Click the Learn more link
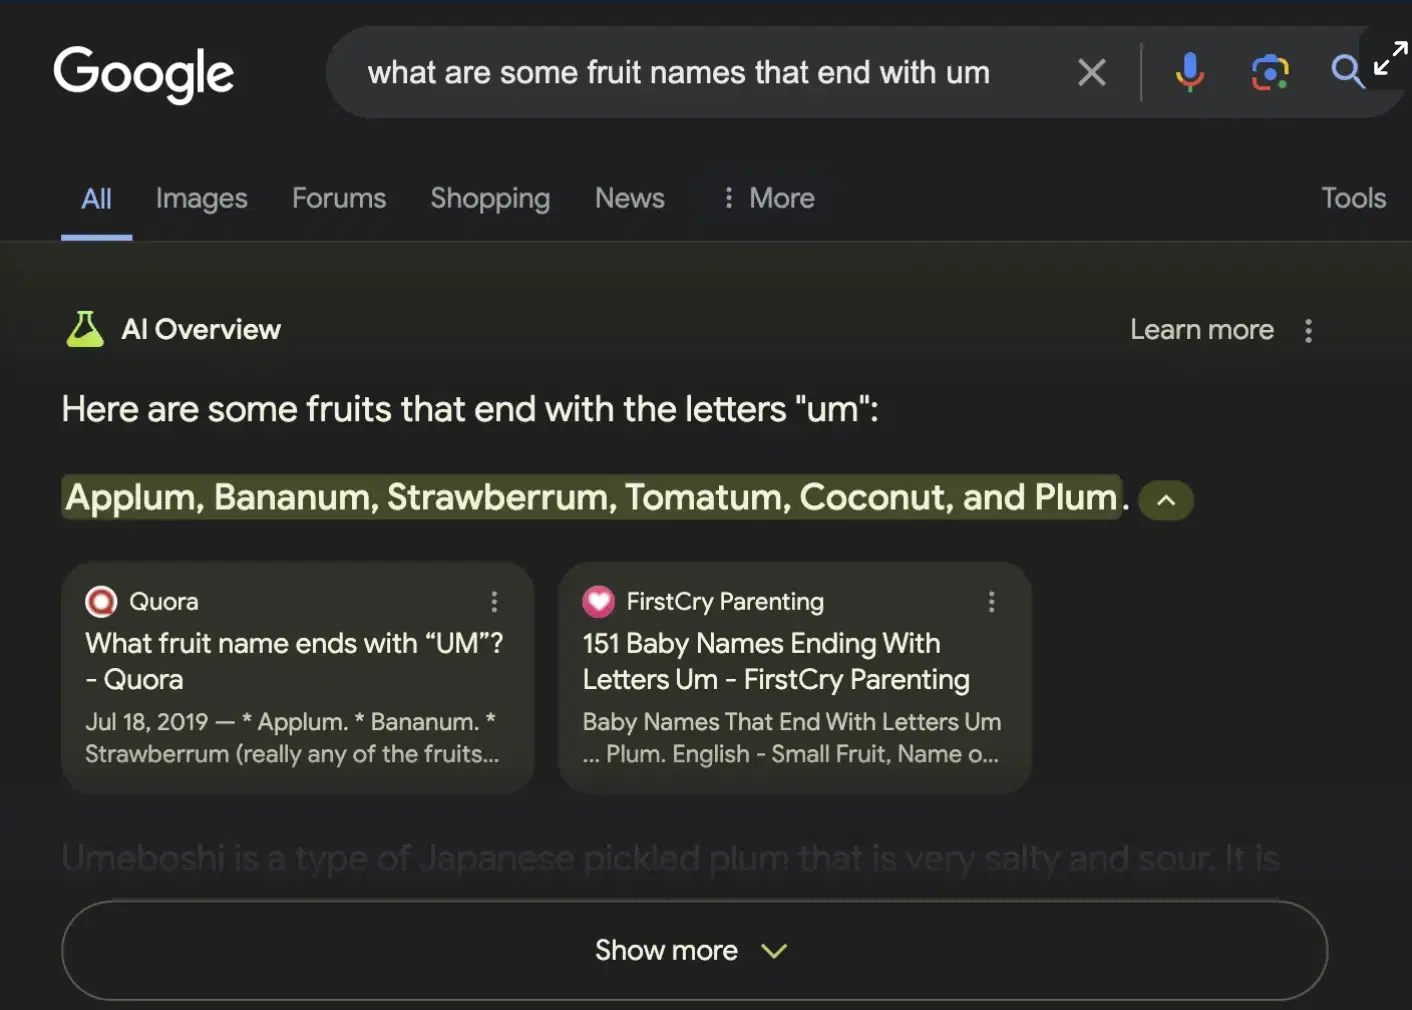This screenshot has width=1412, height=1010. (x=1202, y=330)
